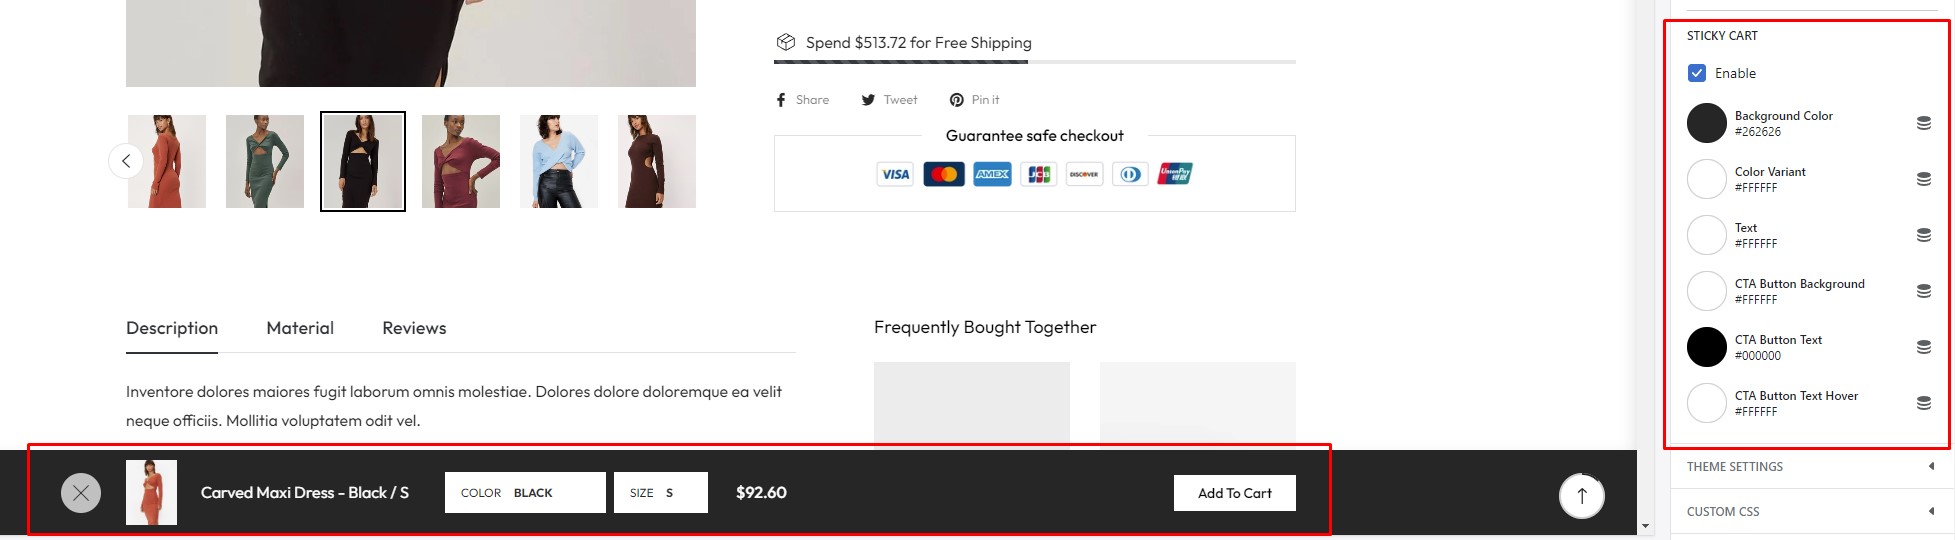Choose the light blue sweater thumbnail
Viewport: 1955px width, 540px height.
(559, 161)
